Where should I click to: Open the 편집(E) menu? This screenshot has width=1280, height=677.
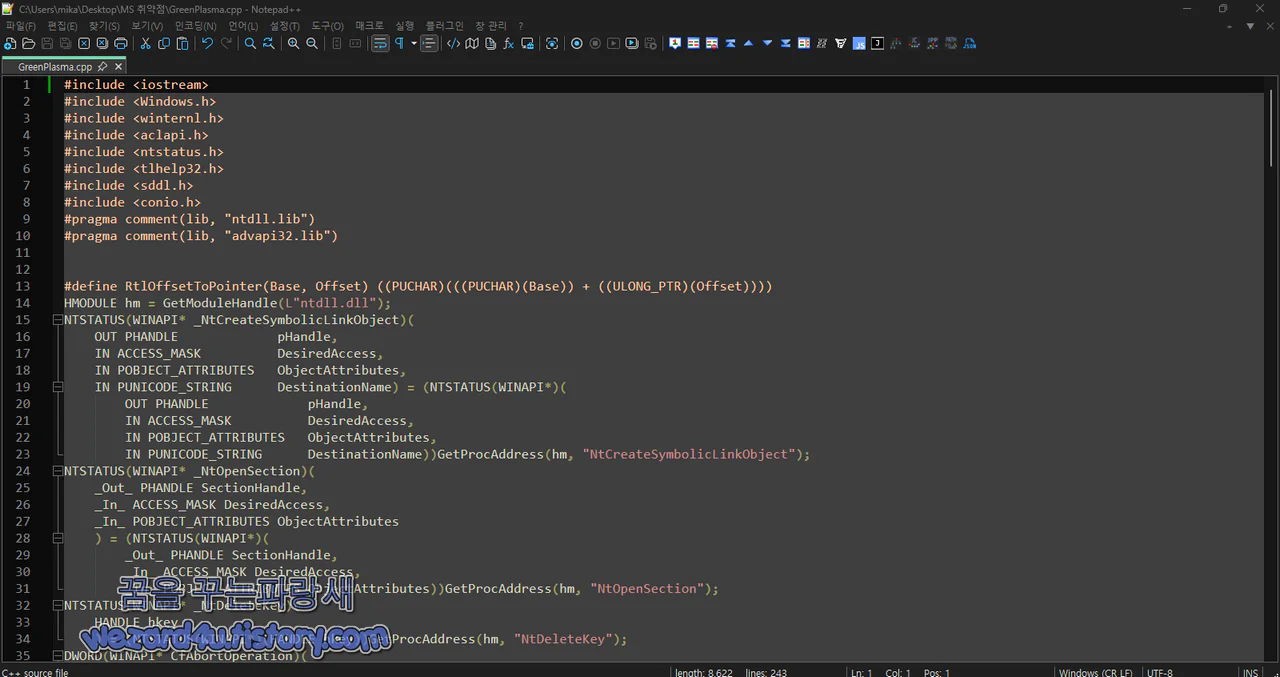pyautogui.click(x=62, y=26)
